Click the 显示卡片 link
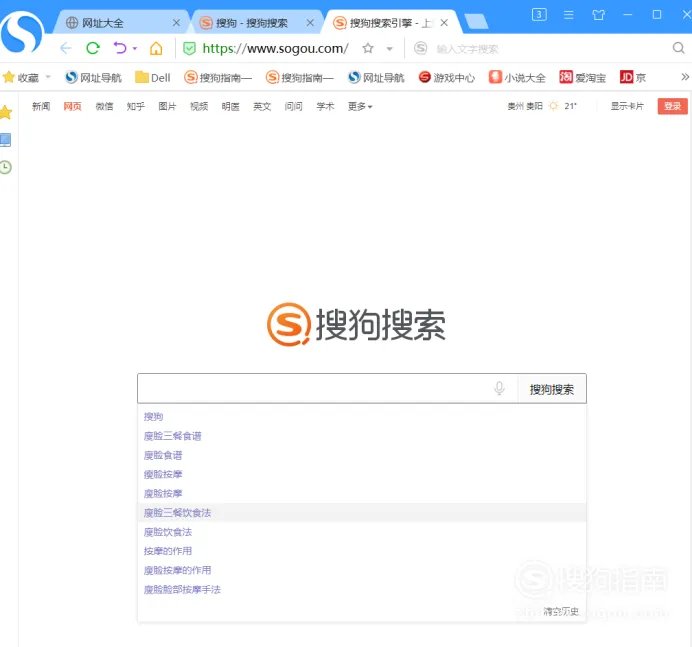The width and height of the screenshot is (692, 647). click(x=627, y=106)
